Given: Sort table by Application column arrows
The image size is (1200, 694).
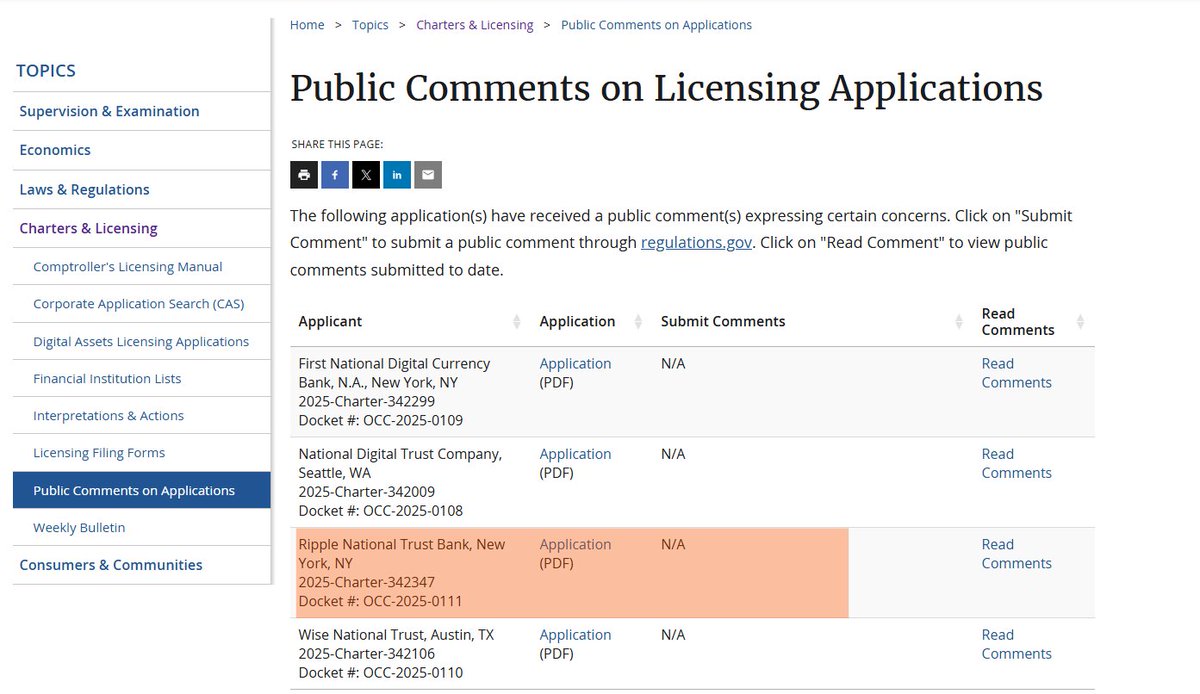Looking at the screenshot, I should [x=638, y=322].
